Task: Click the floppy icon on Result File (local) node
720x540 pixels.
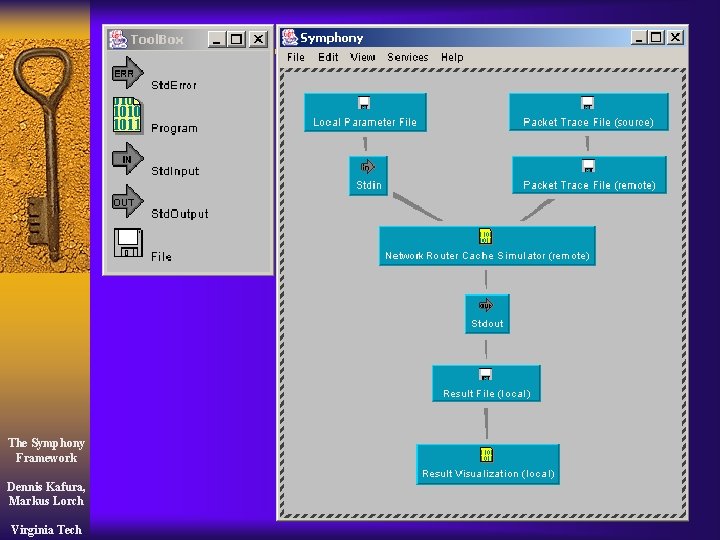Action: [485, 374]
